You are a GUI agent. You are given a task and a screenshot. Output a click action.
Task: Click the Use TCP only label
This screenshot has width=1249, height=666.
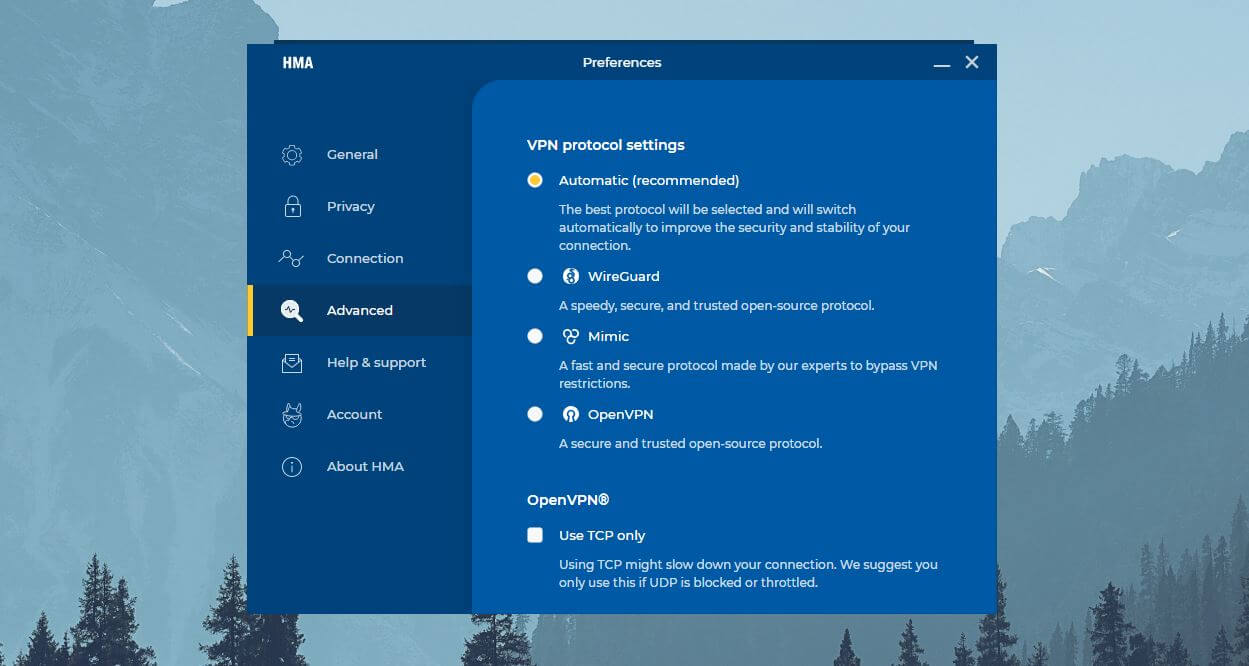[602, 536]
